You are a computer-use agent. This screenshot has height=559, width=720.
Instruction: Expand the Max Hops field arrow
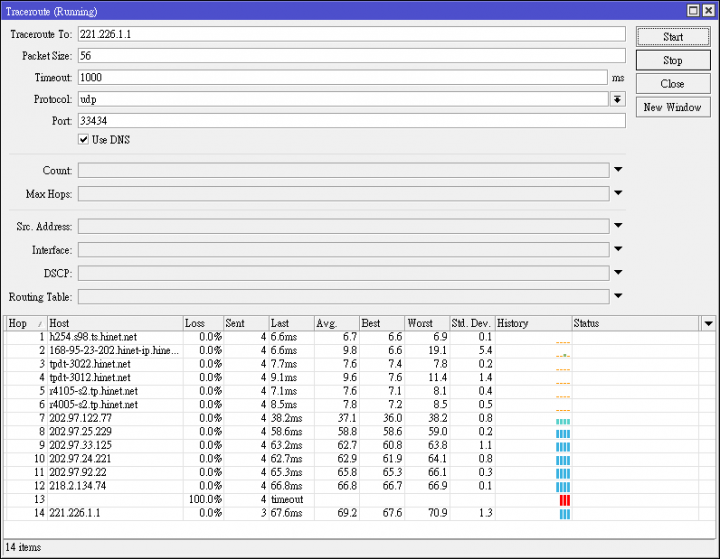(618, 193)
